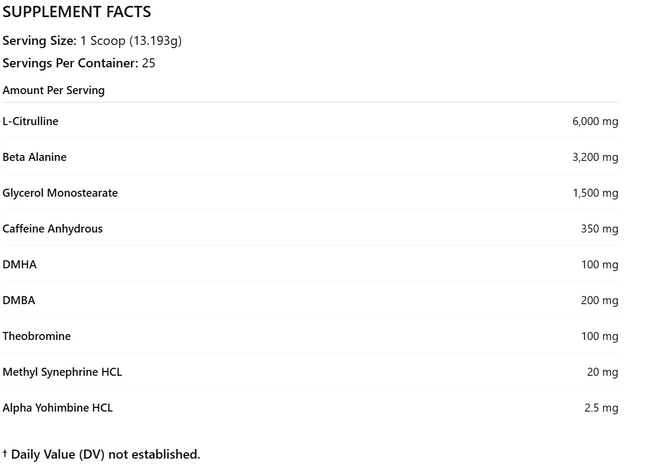Select the DMHA ingredient name
This screenshot has width=645, height=472.
20,265
